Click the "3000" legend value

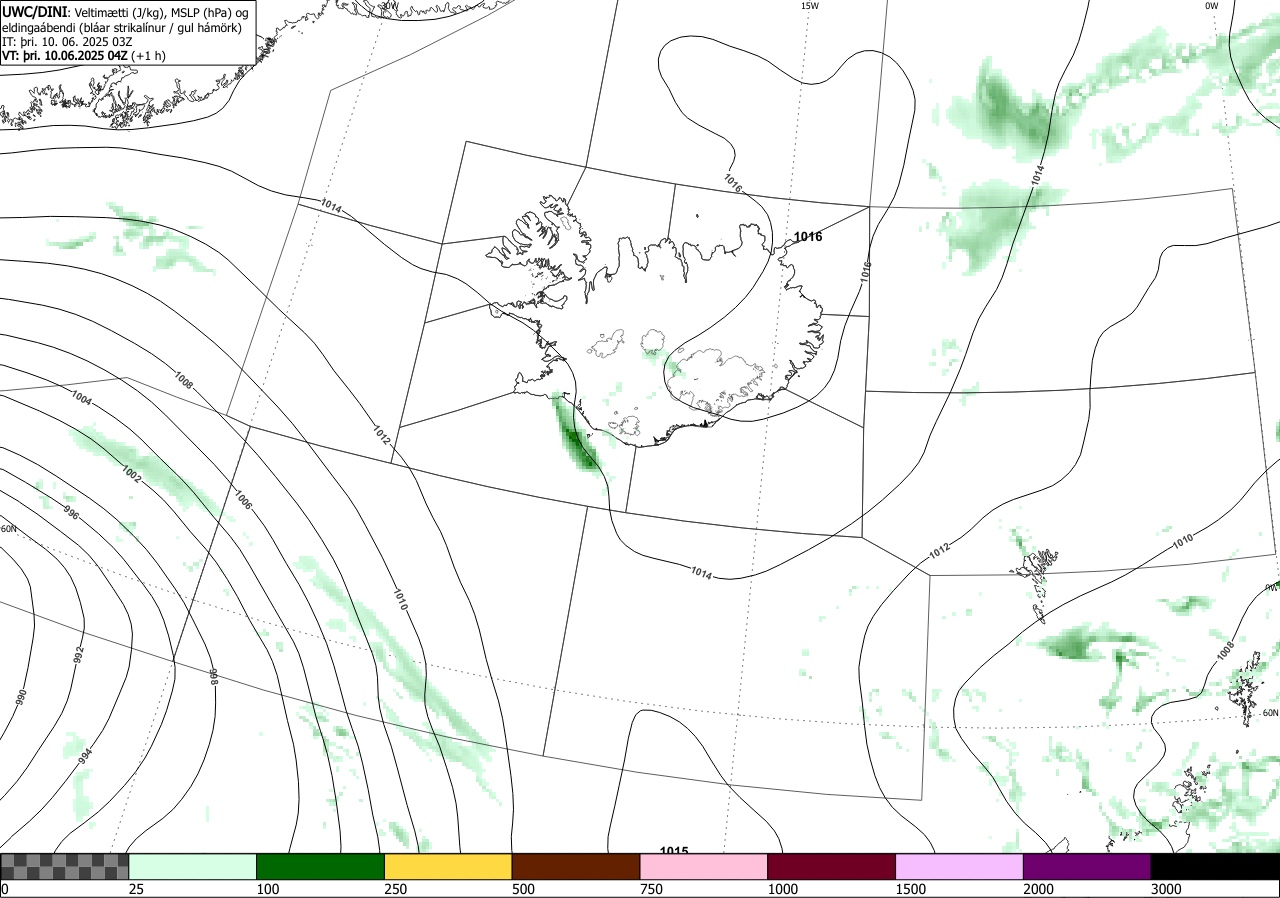(1167, 889)
